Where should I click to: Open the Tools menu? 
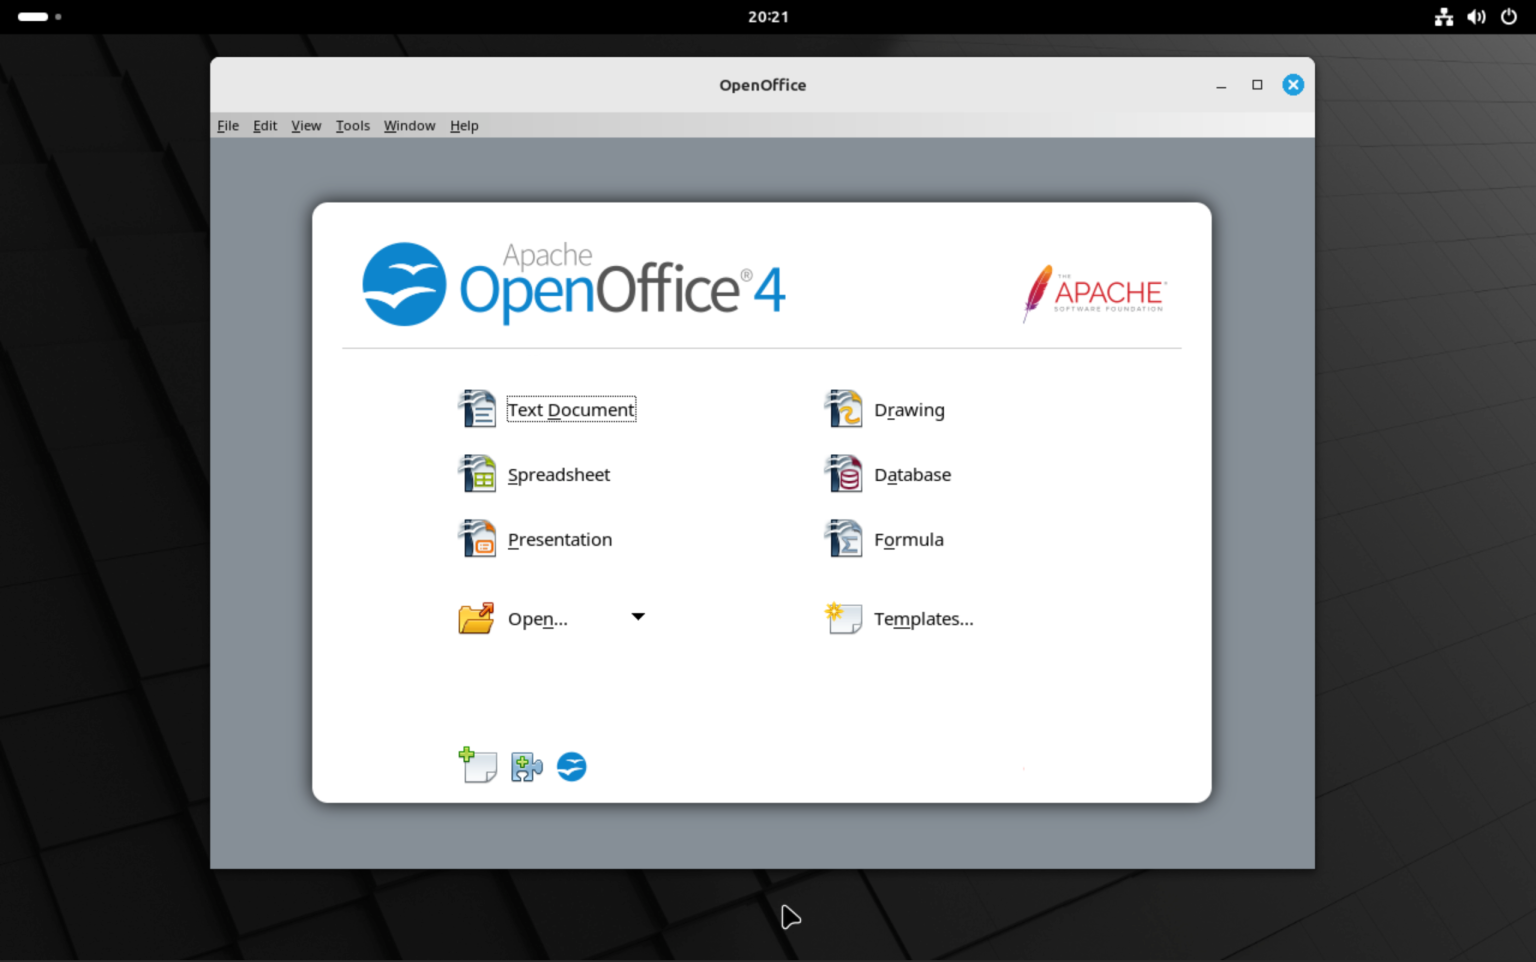352,125
